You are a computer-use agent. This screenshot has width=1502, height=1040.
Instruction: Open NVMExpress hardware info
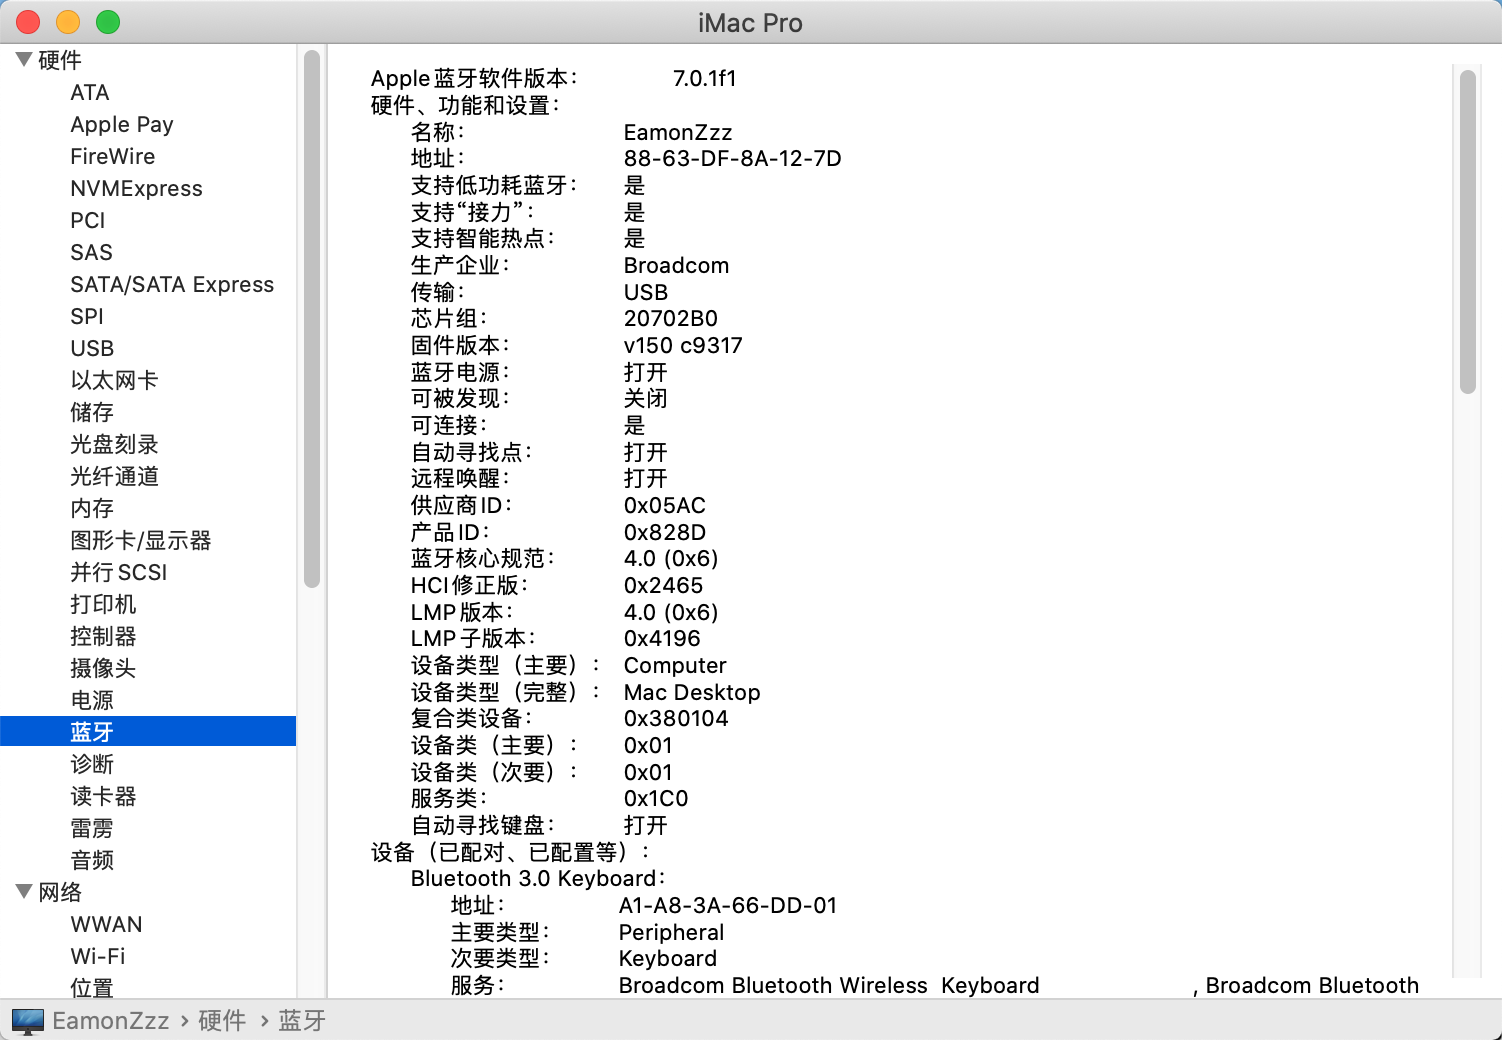coord(136,188)
